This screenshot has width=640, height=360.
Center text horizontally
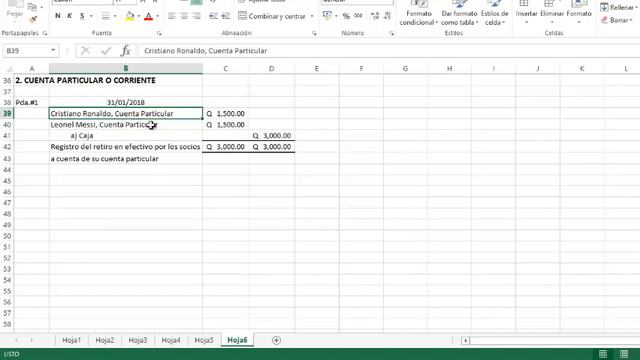point(184,16)
